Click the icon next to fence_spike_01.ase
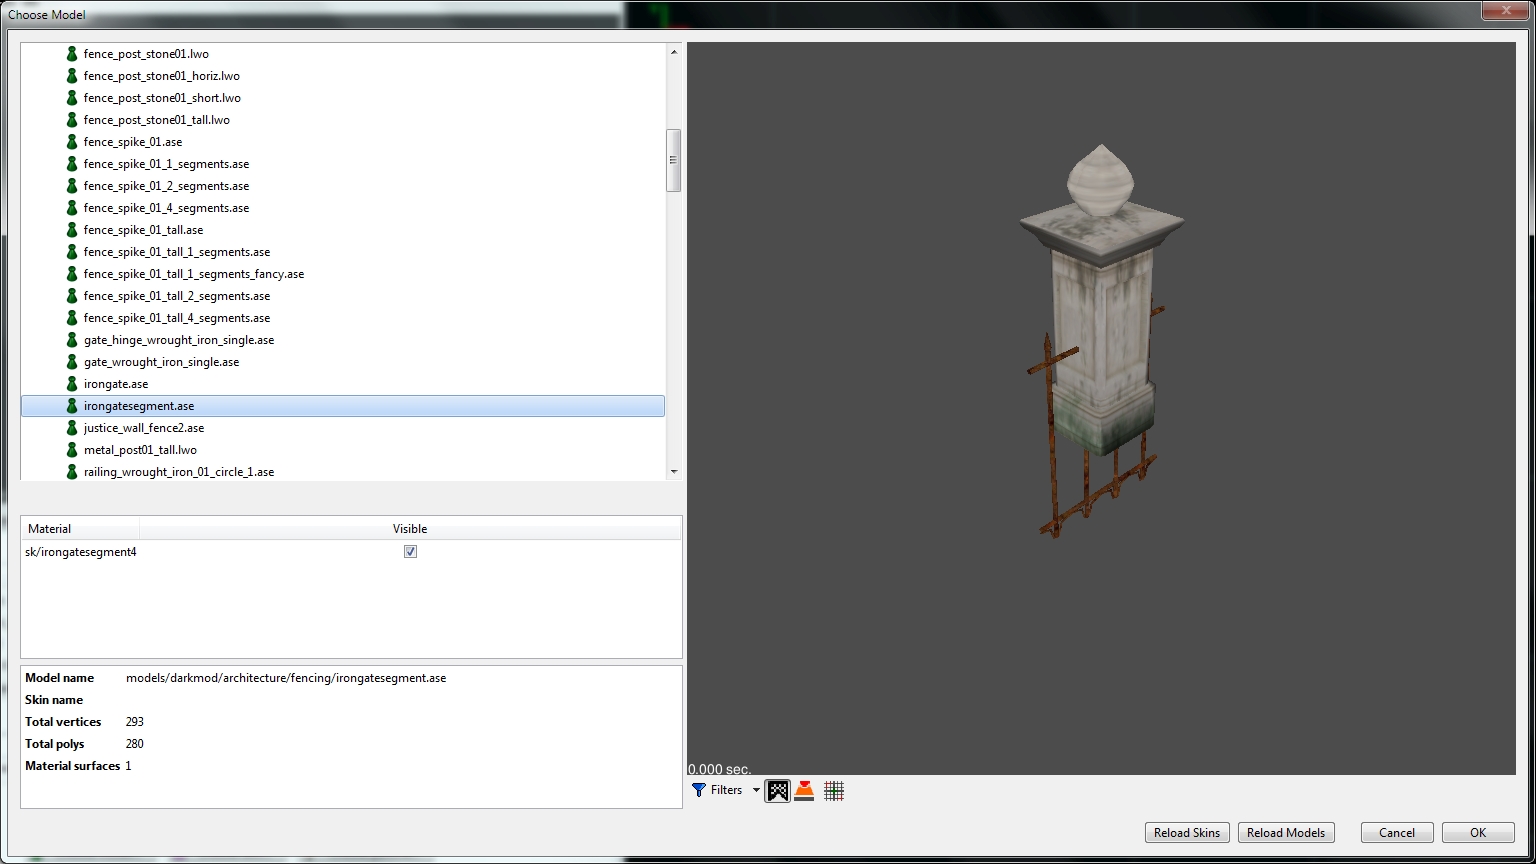This screenshot has width=1536, height=864. click(72, 142)
